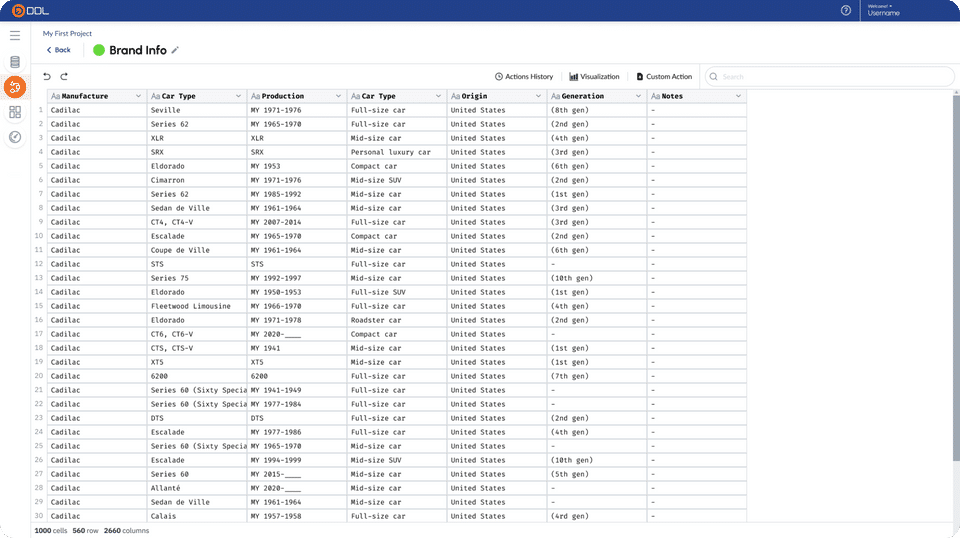Select the (5th gen) generation cell
This screenshot has height=538, width=960.
pos(597,474)
